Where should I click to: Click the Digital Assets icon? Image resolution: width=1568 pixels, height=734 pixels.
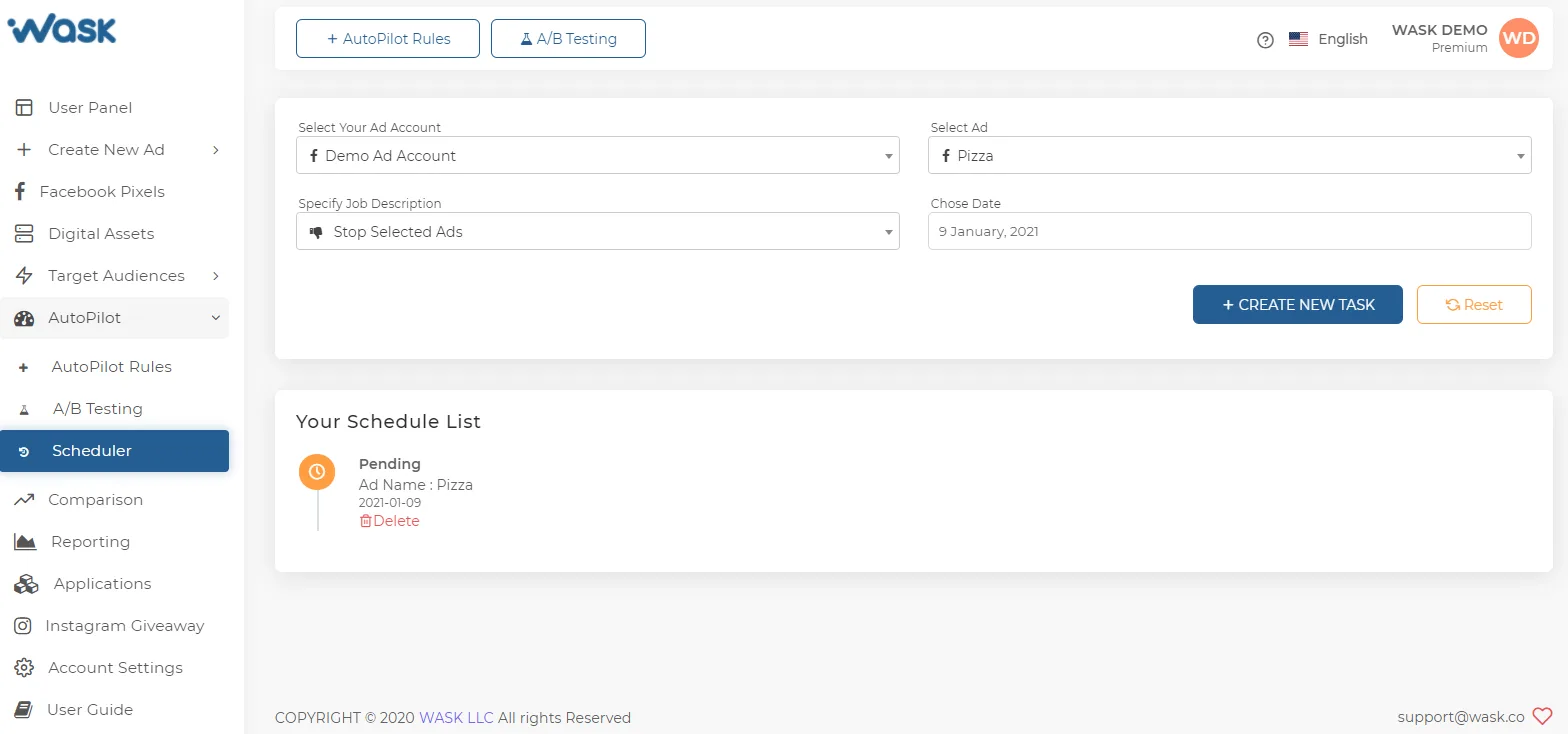point(24,234)
